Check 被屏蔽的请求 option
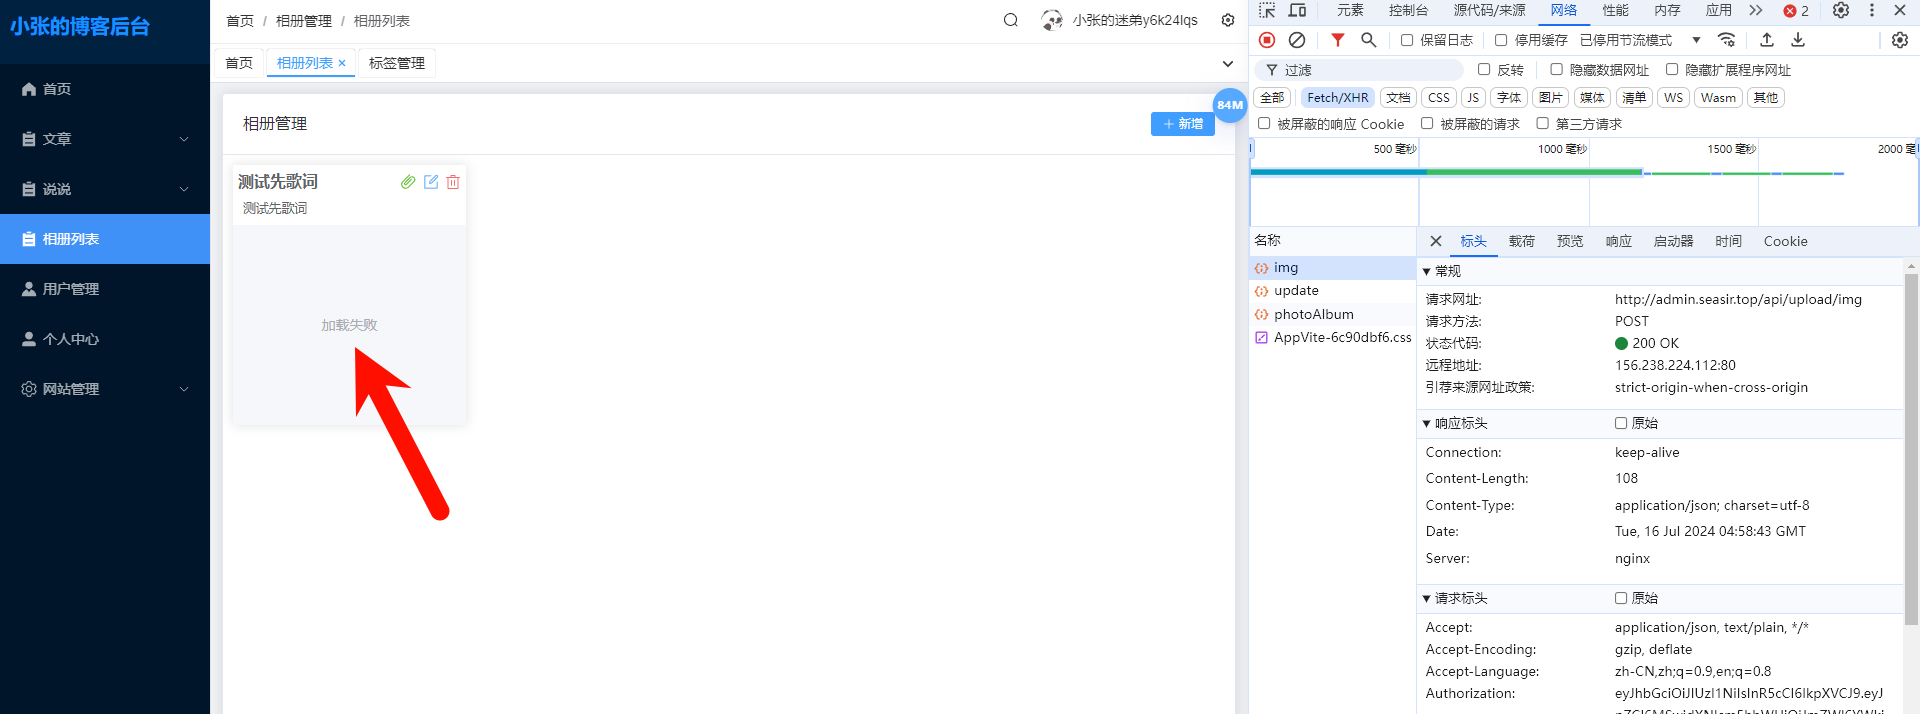Viewport: 1920px width, 714px height. click(1427, 123)
